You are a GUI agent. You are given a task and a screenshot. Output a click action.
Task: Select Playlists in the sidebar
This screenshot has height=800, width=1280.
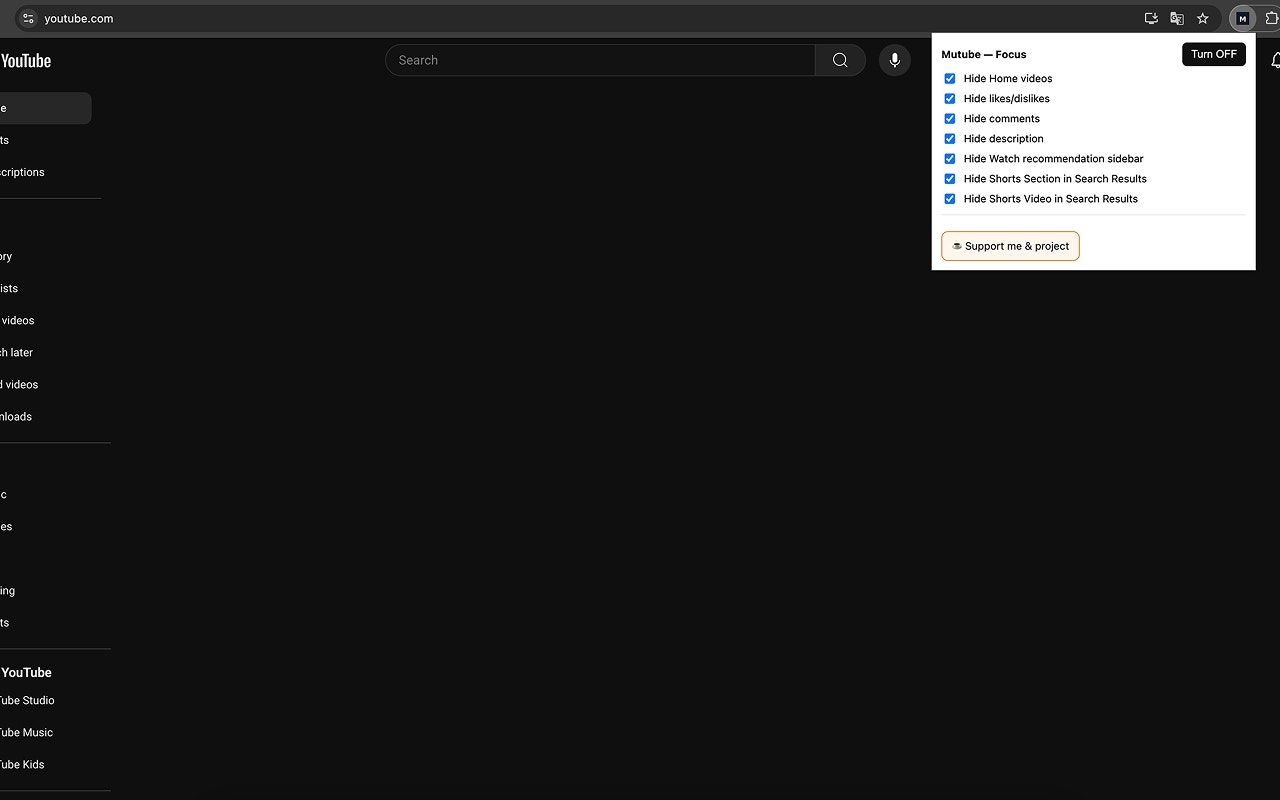tap(9, 288)
